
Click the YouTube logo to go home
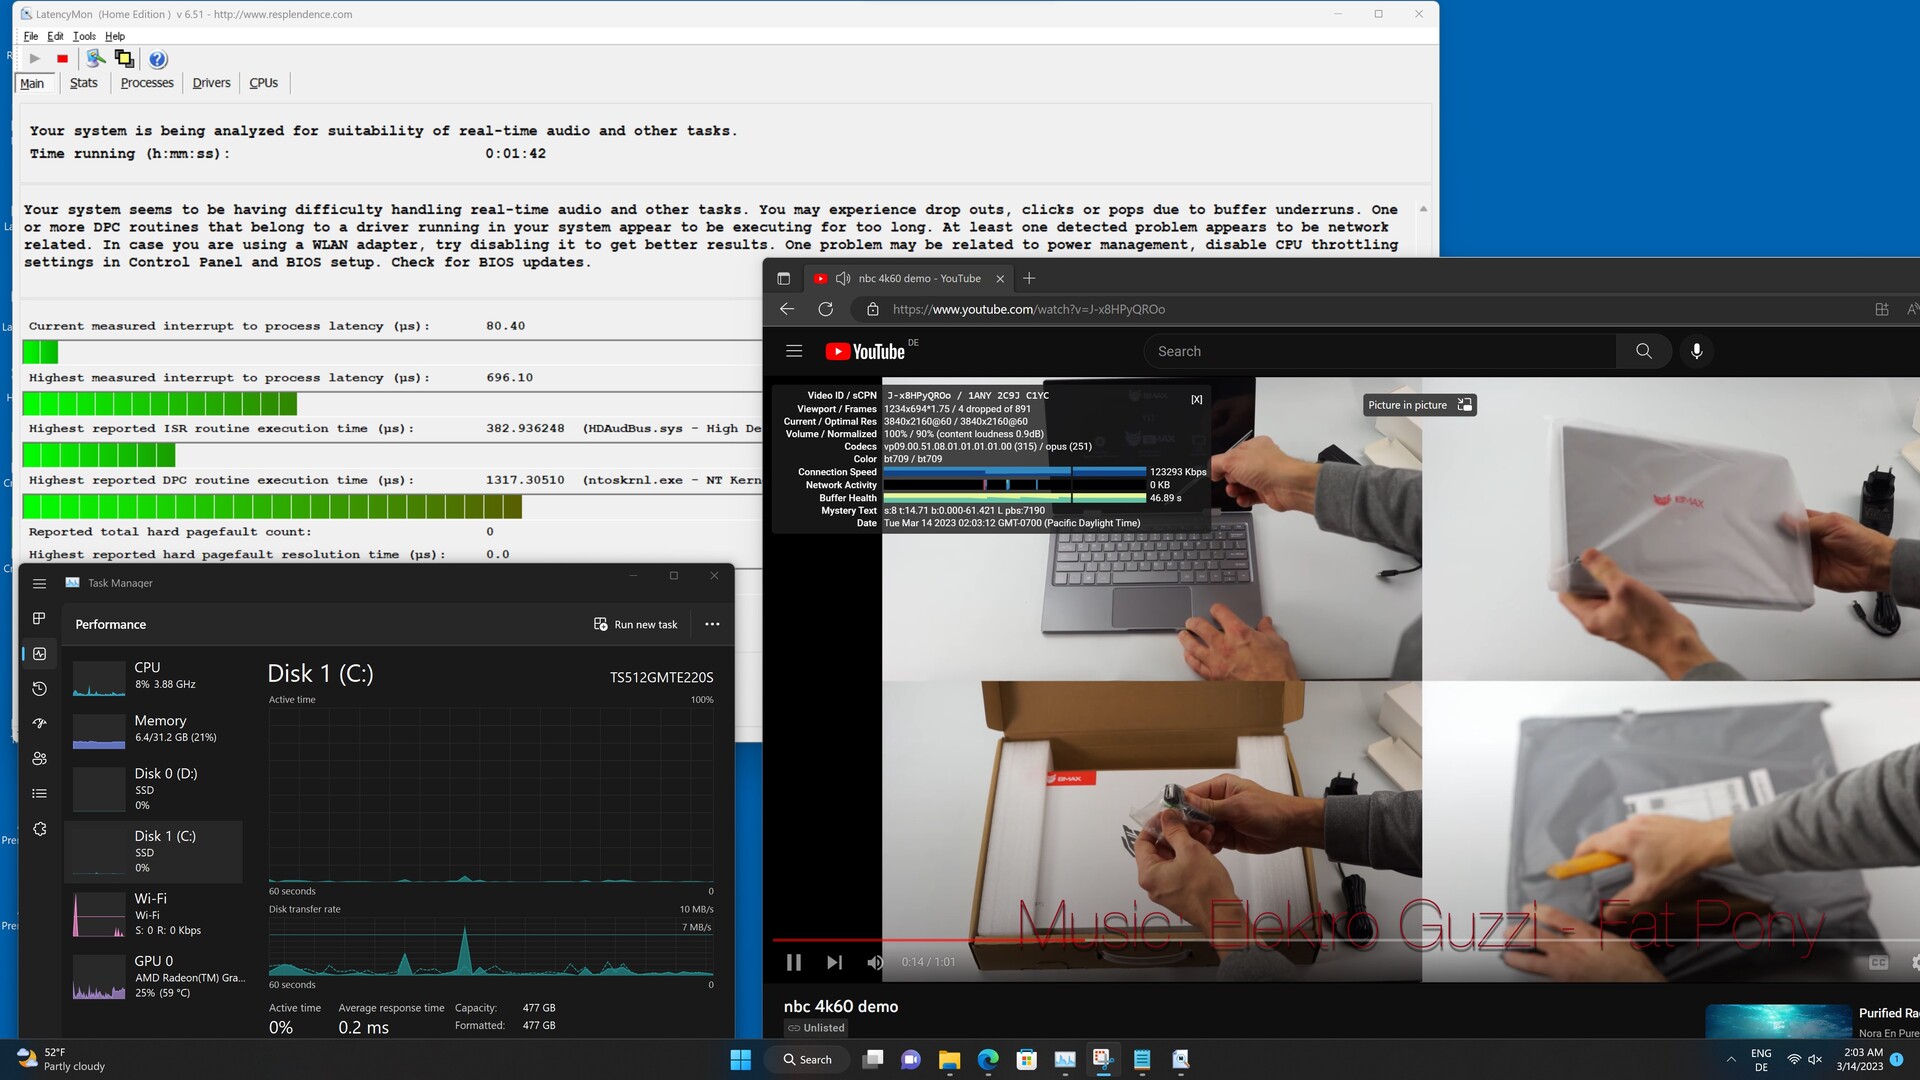865,351
